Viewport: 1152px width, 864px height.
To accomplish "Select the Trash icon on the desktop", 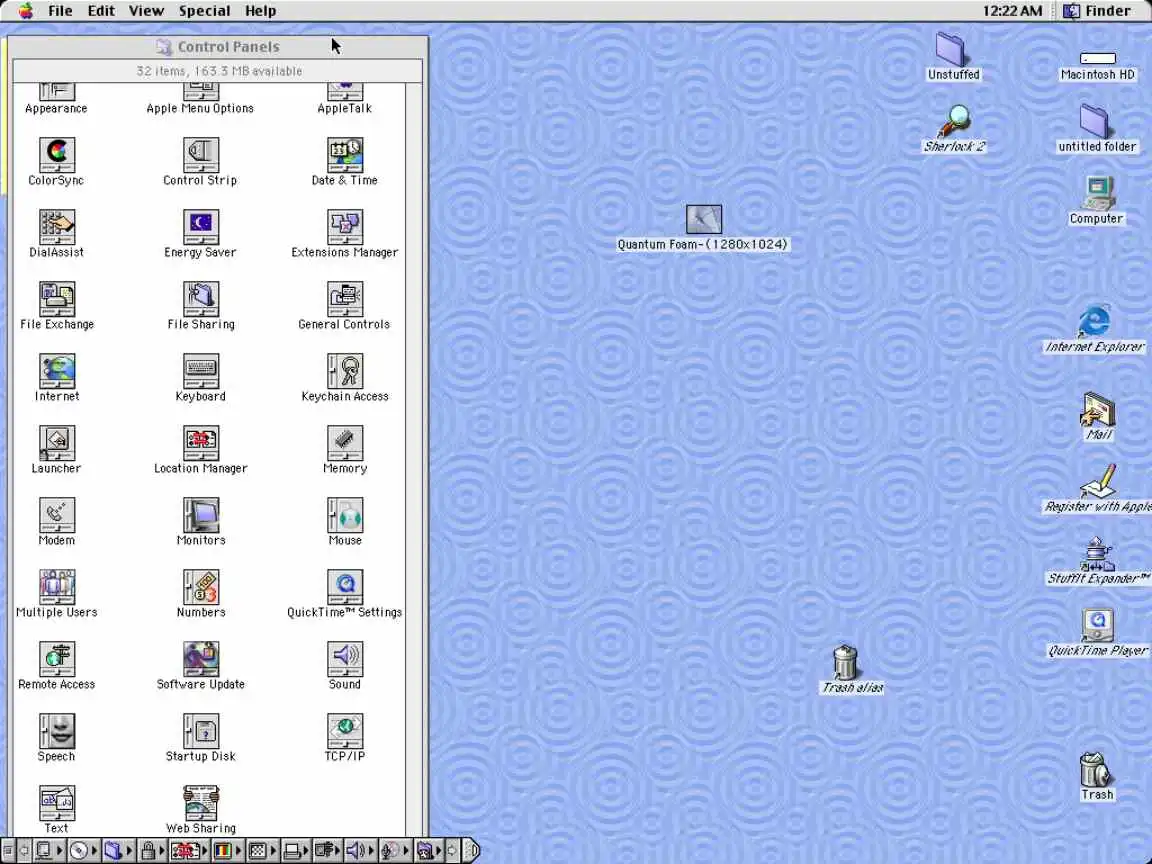I will (x=1096, y=770).
